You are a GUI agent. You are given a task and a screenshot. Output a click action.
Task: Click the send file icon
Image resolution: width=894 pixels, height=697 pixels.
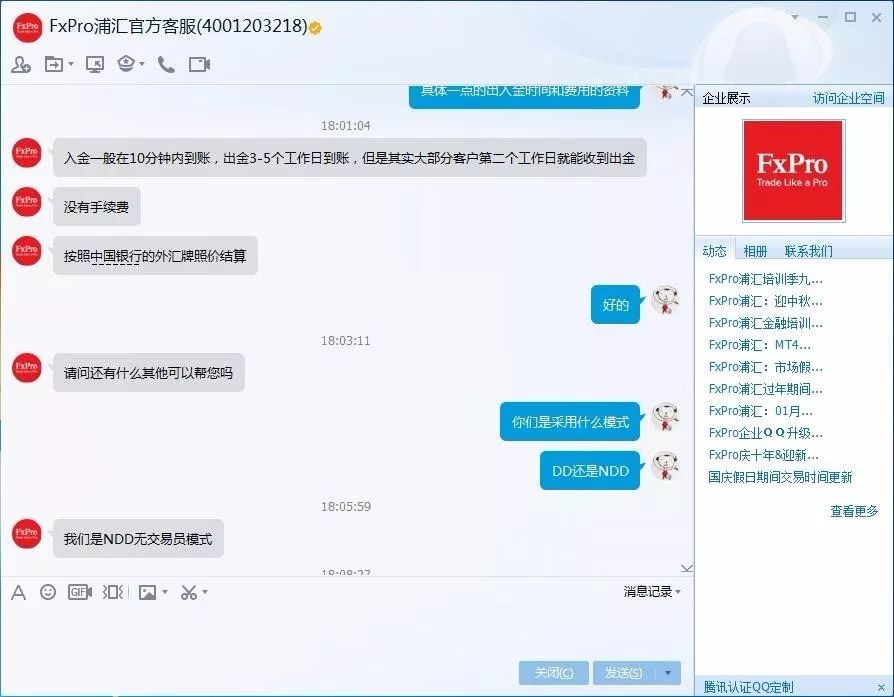pos(53,63)
